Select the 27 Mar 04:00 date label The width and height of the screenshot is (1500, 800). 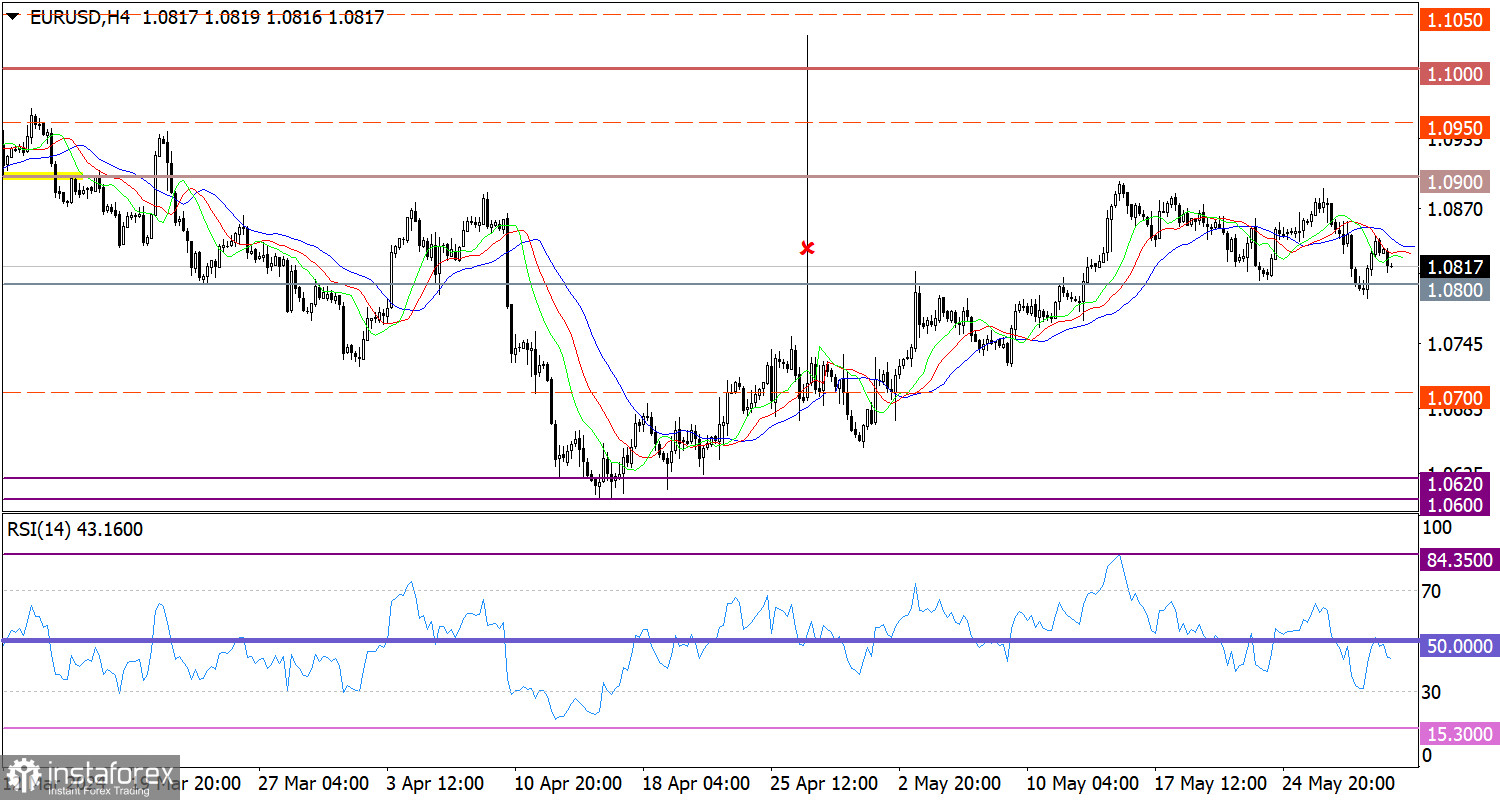tap(314, 783)
